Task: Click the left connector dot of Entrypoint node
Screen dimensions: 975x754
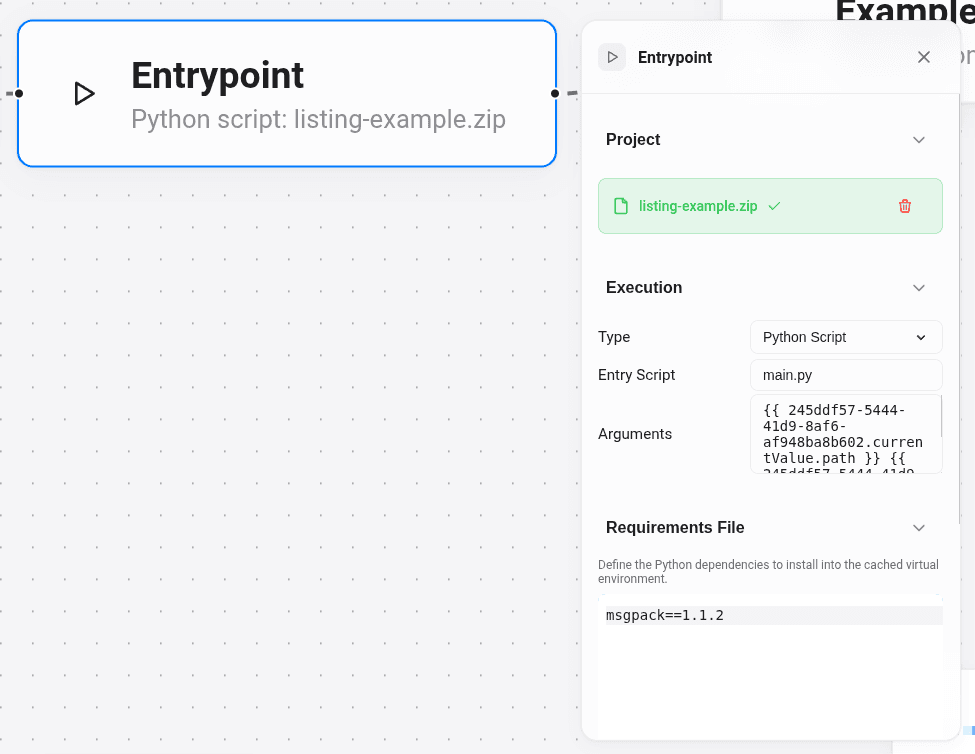Action: click(x=19, y=94)
